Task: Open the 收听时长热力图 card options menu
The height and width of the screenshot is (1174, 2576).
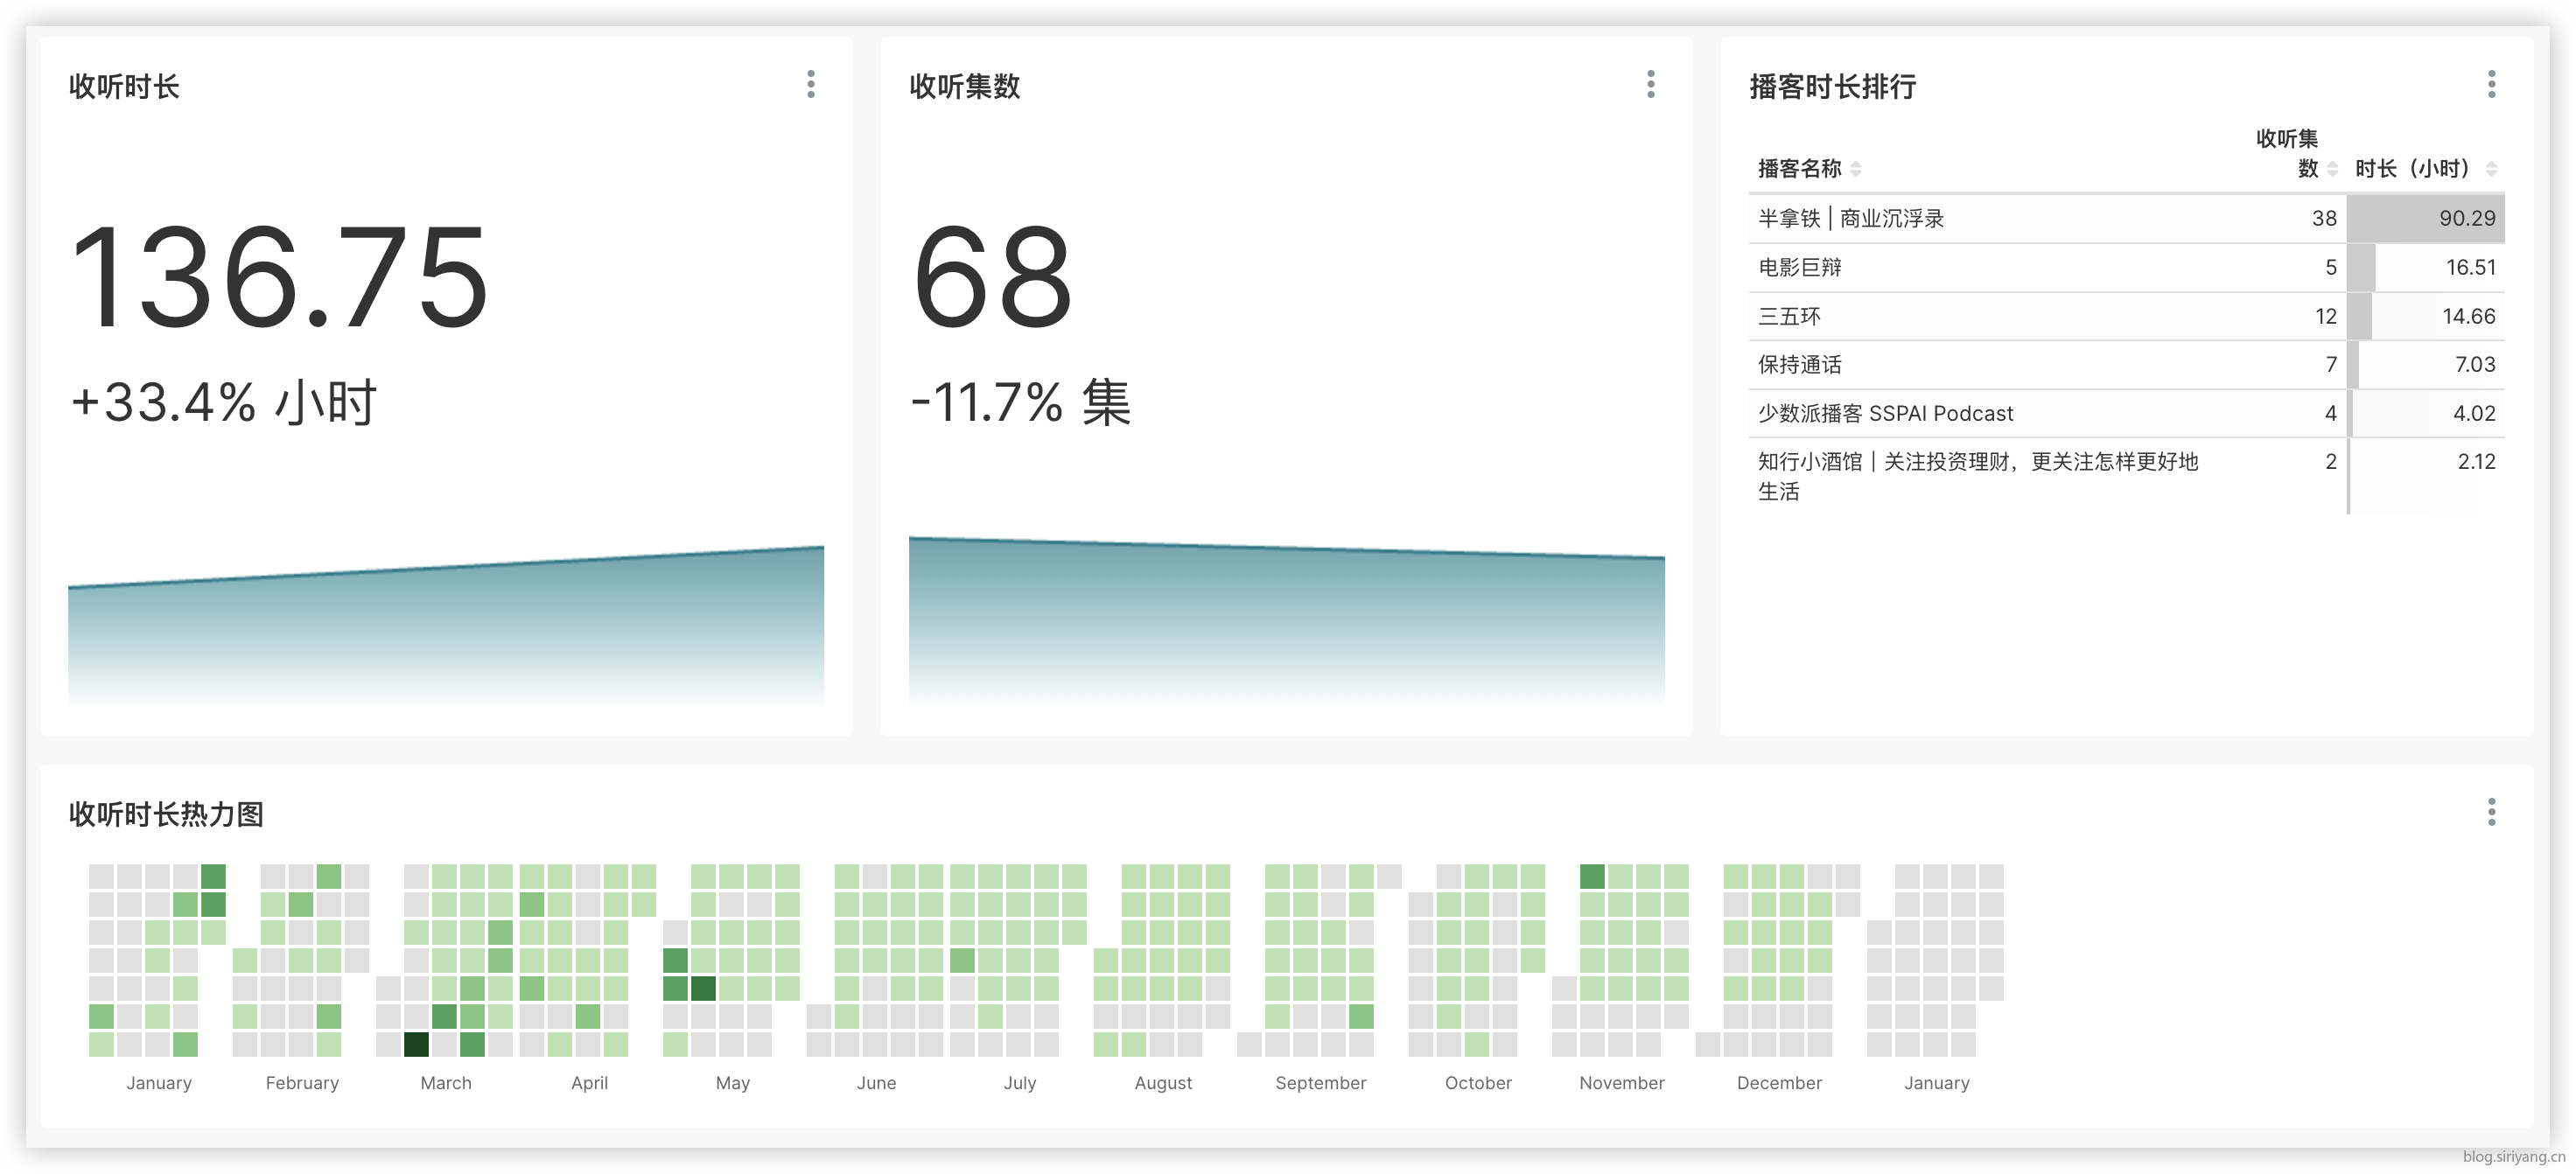Action: point(2491,812)
